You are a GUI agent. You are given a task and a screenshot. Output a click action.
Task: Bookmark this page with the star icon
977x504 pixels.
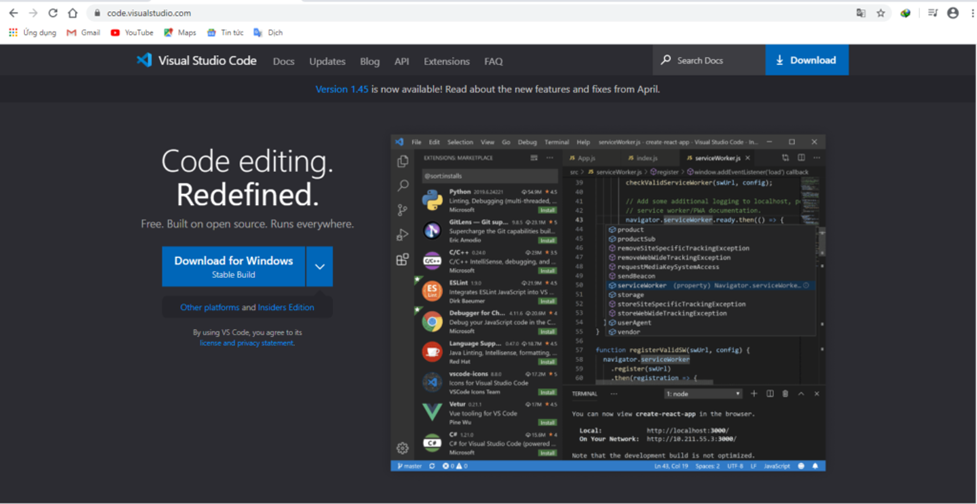click(880, 13)
